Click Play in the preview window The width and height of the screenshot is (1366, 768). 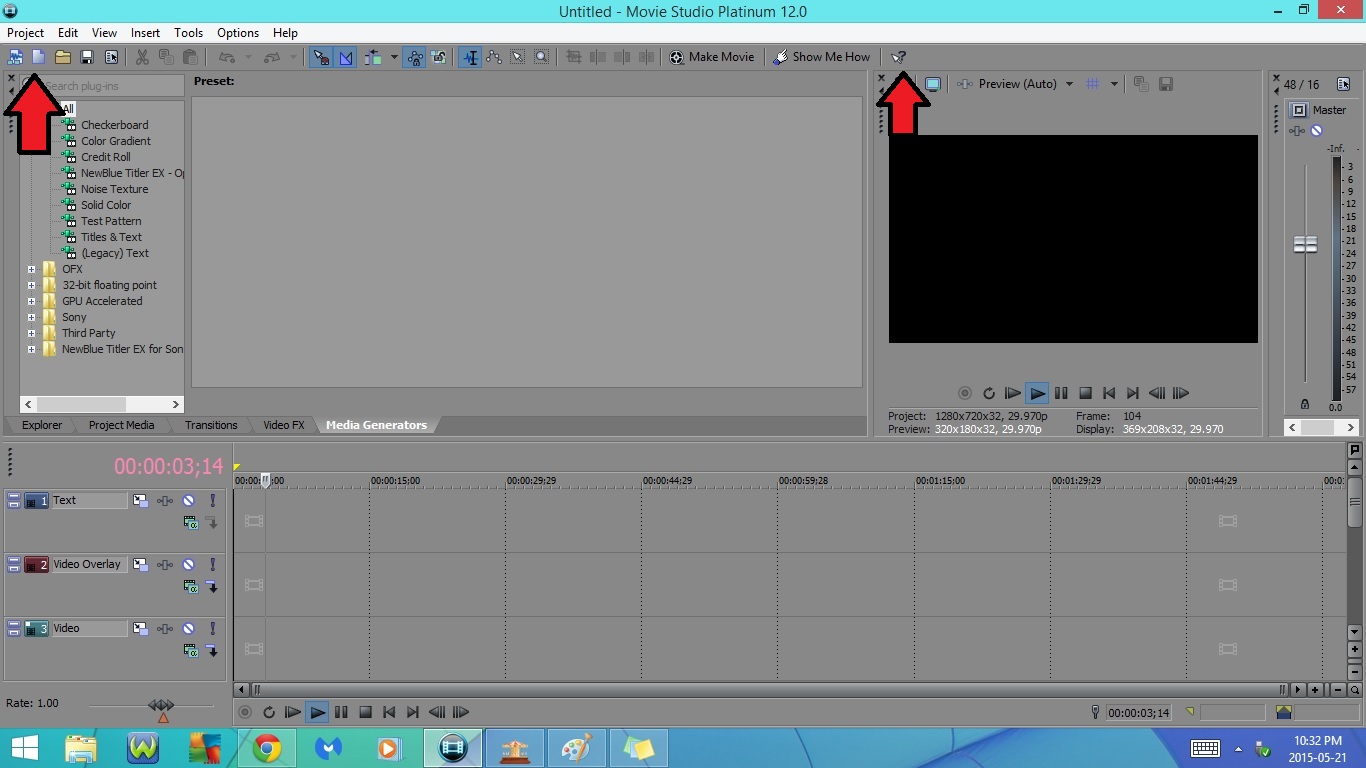tap(1037, 393)
